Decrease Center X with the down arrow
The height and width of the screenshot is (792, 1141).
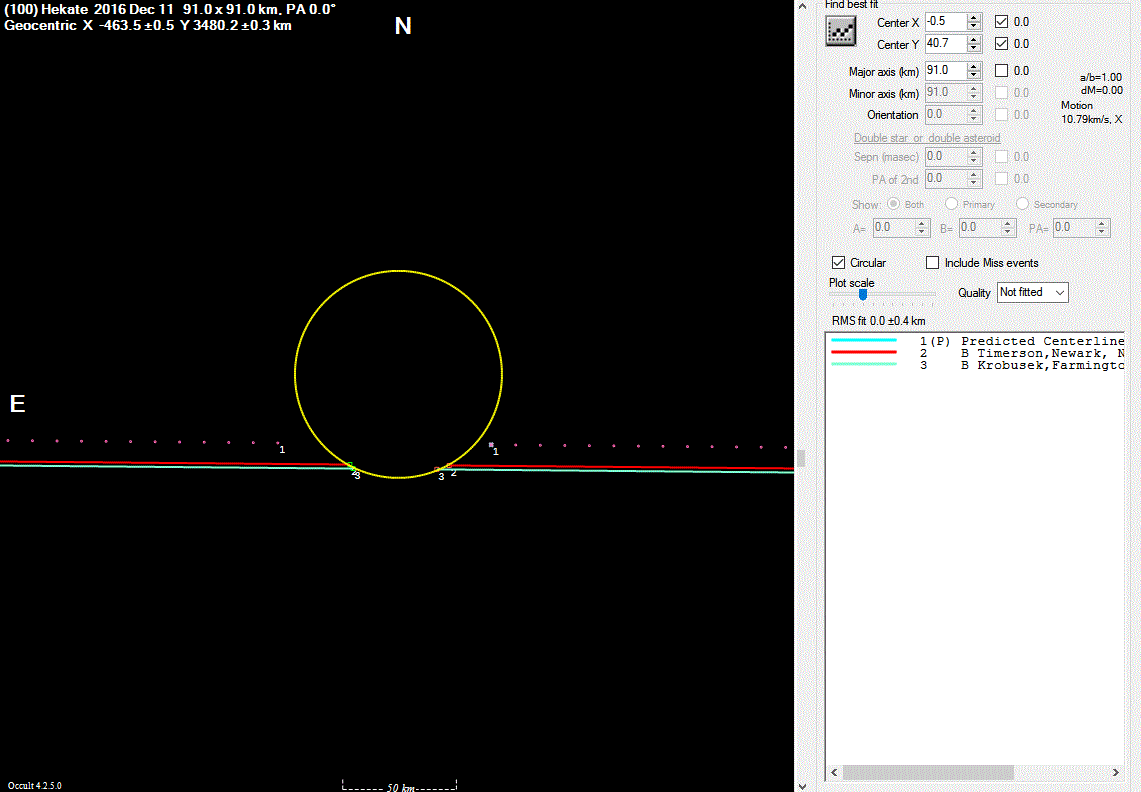click(974, 27)
